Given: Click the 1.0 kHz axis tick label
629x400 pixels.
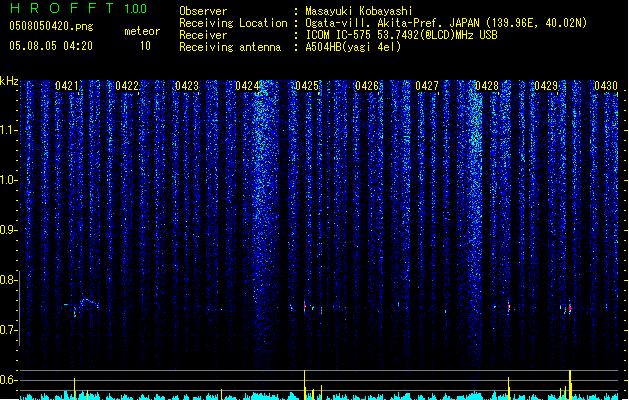Looking at the screenshot, I should [x=7, y=180].
